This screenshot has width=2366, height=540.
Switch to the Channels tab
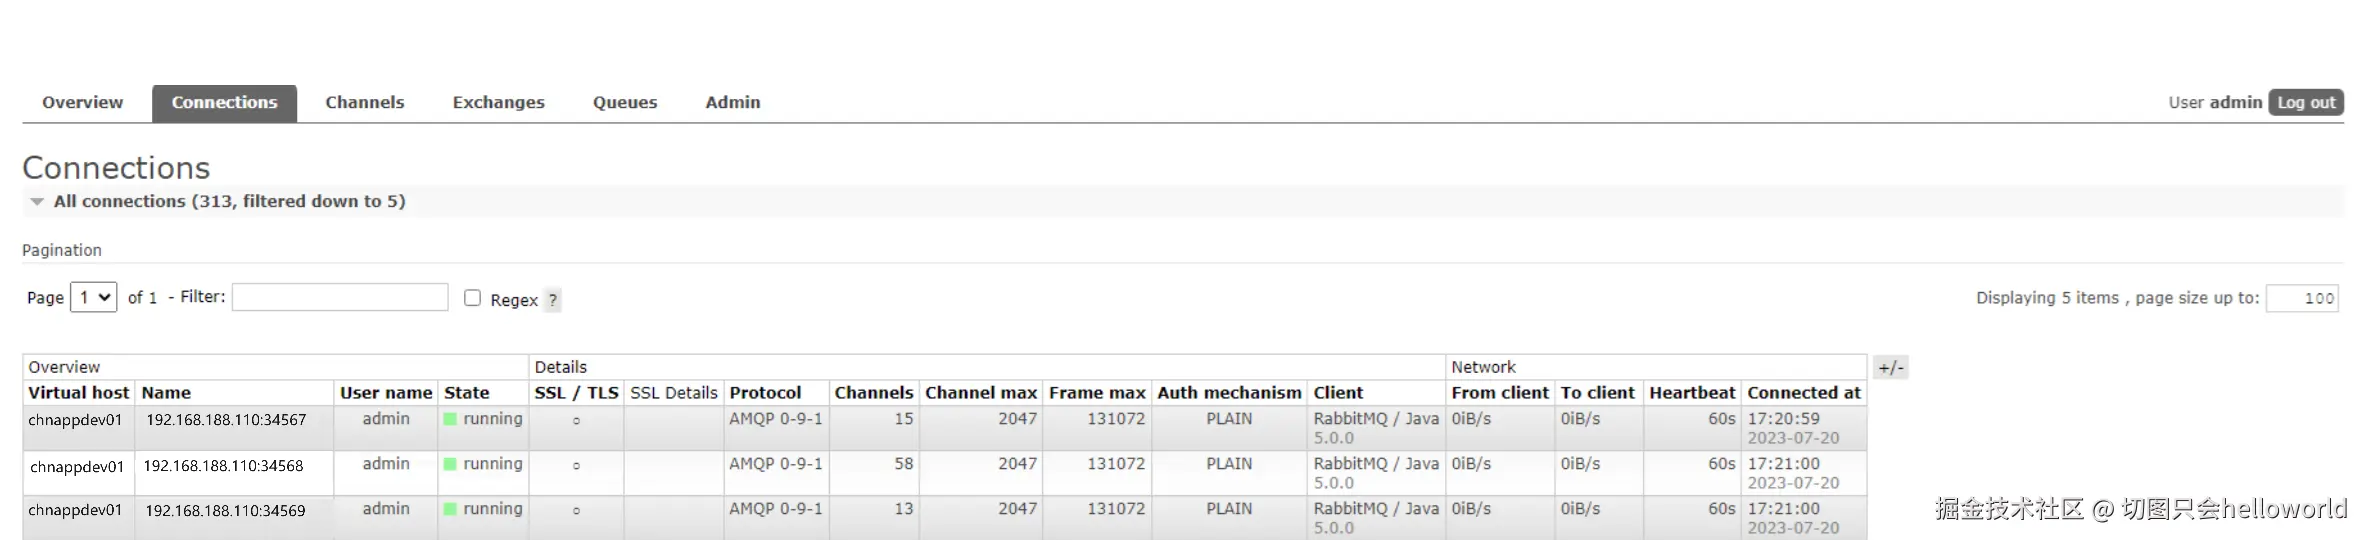(365, 102)
